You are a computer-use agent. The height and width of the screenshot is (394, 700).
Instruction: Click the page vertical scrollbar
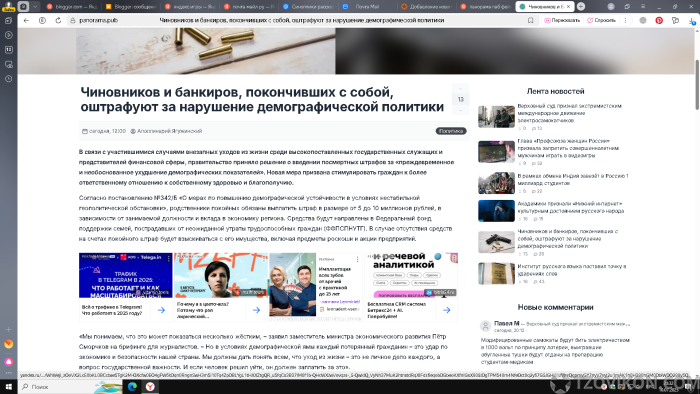click(697, 85)
